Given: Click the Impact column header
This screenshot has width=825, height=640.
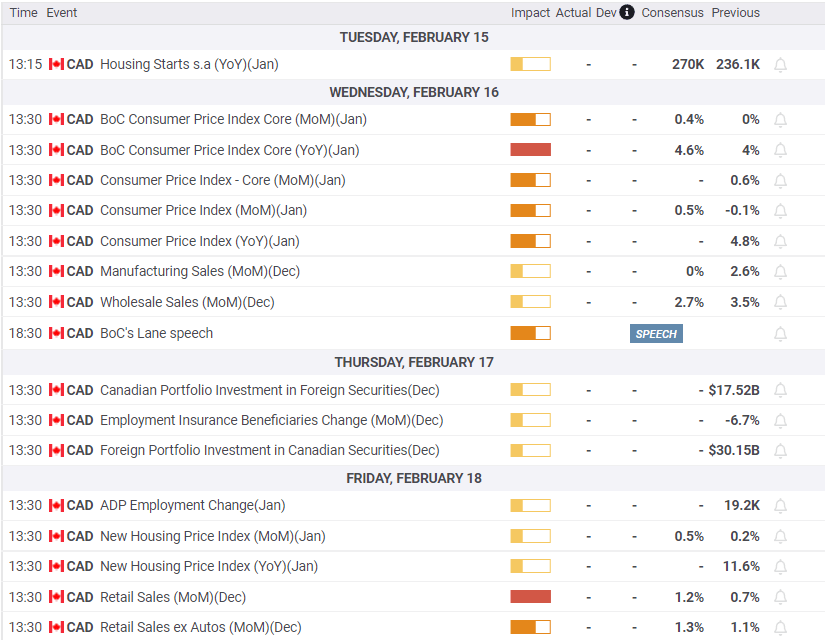Looking at the screenshot, I should pos(530,13).
